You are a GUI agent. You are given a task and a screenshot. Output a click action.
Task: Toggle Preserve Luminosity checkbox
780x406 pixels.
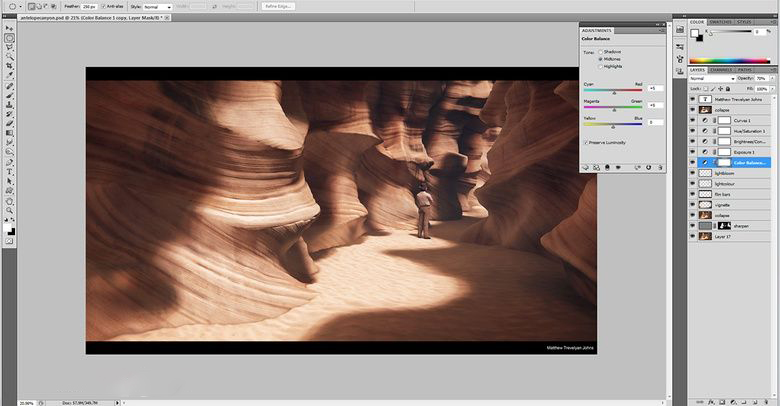(586, 142)
